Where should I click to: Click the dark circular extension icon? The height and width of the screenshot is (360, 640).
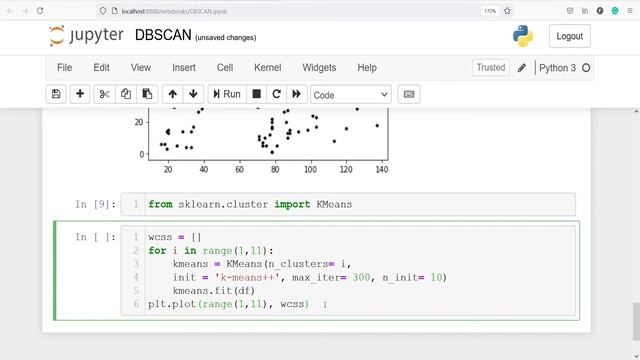coord(600,11)
